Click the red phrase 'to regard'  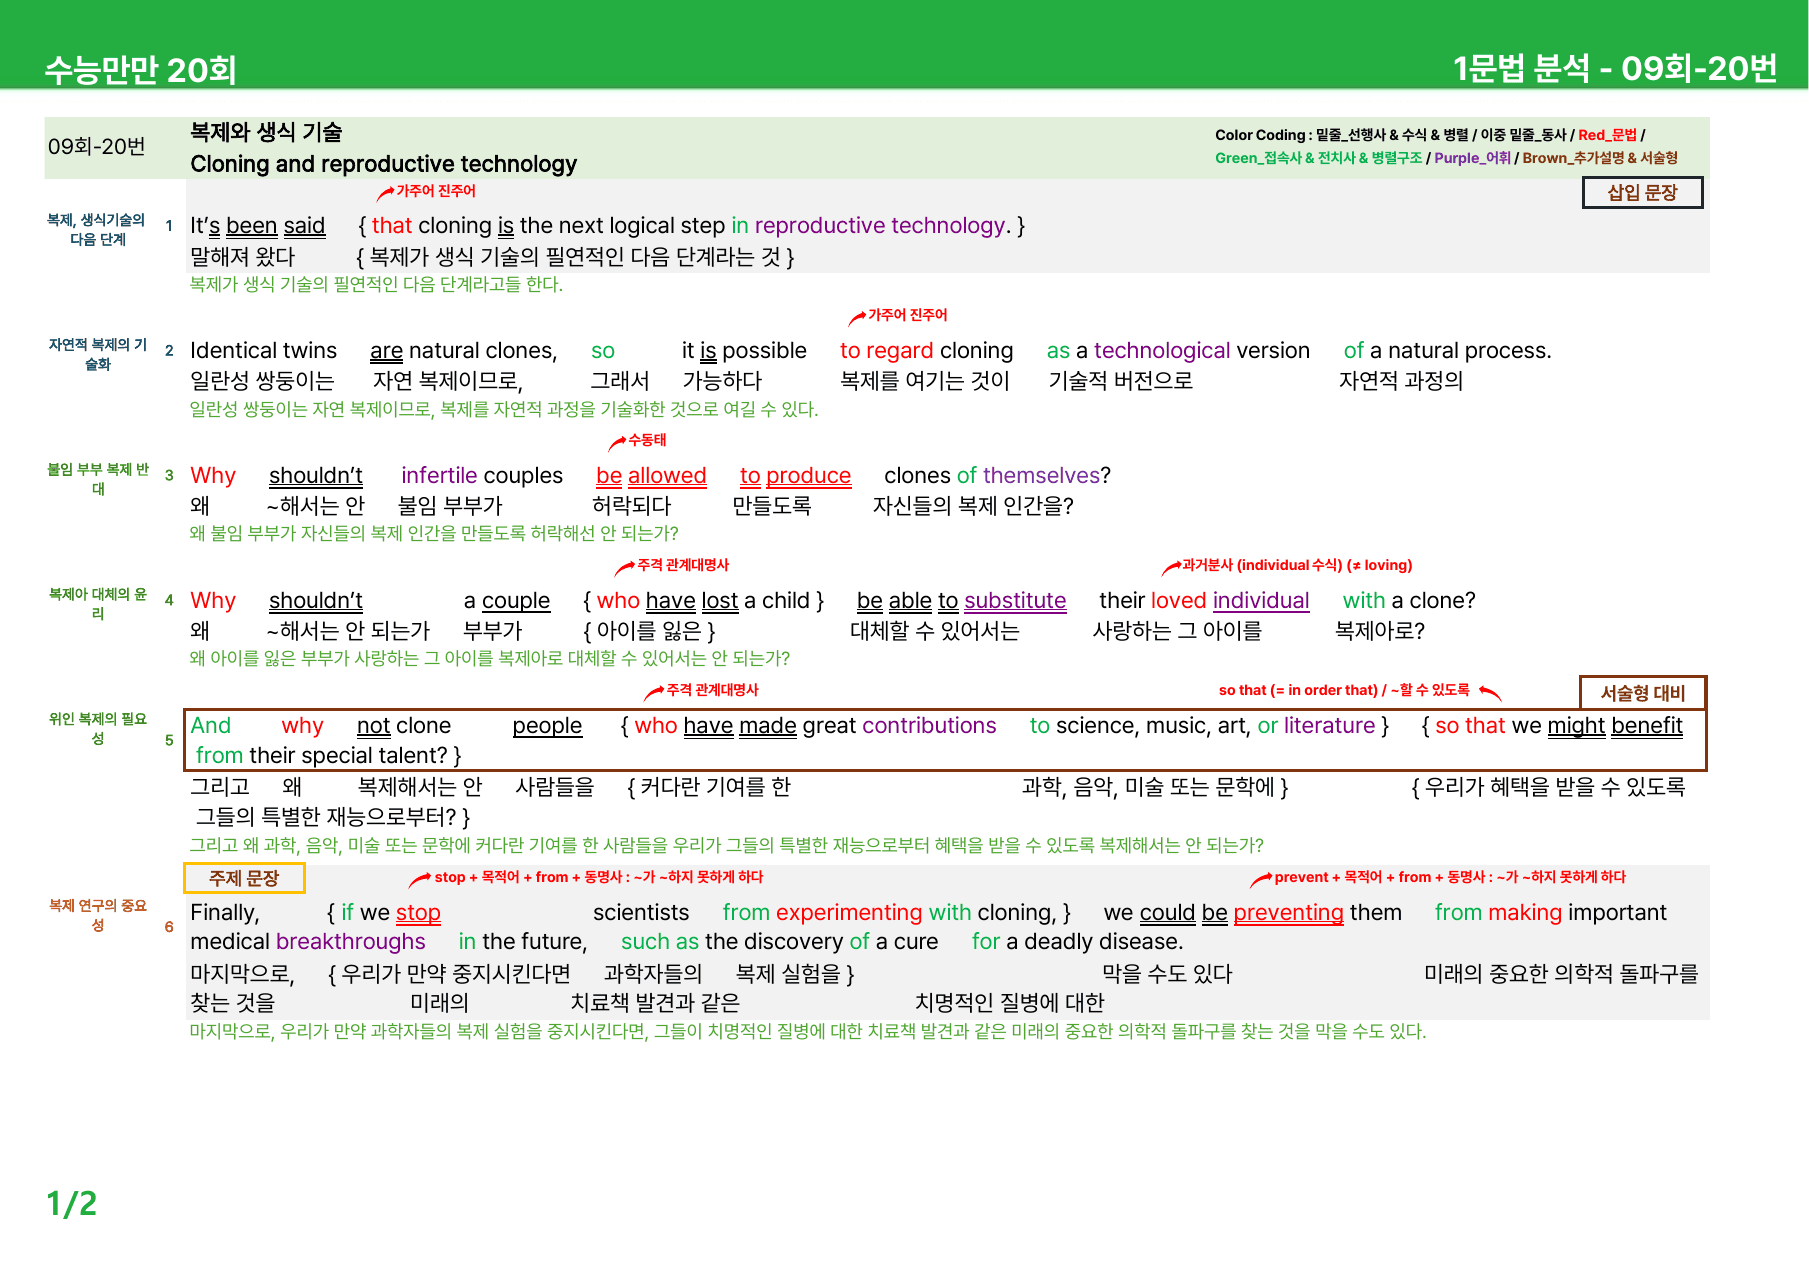point(887,351)
